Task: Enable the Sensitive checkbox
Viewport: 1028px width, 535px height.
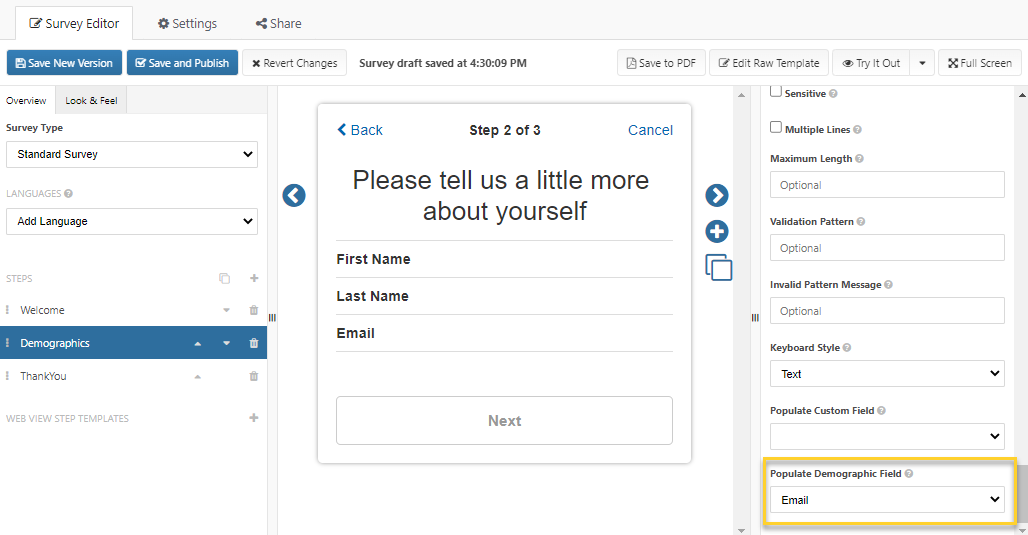Action: [776, 92]
